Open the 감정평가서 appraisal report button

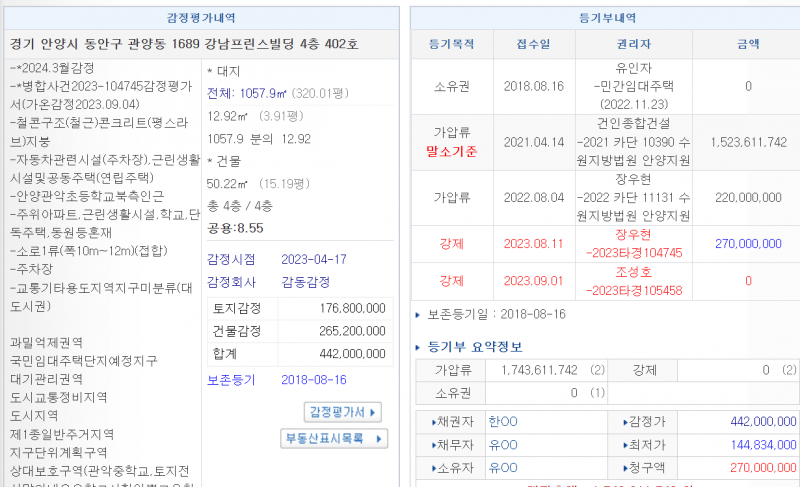(343, 411)
